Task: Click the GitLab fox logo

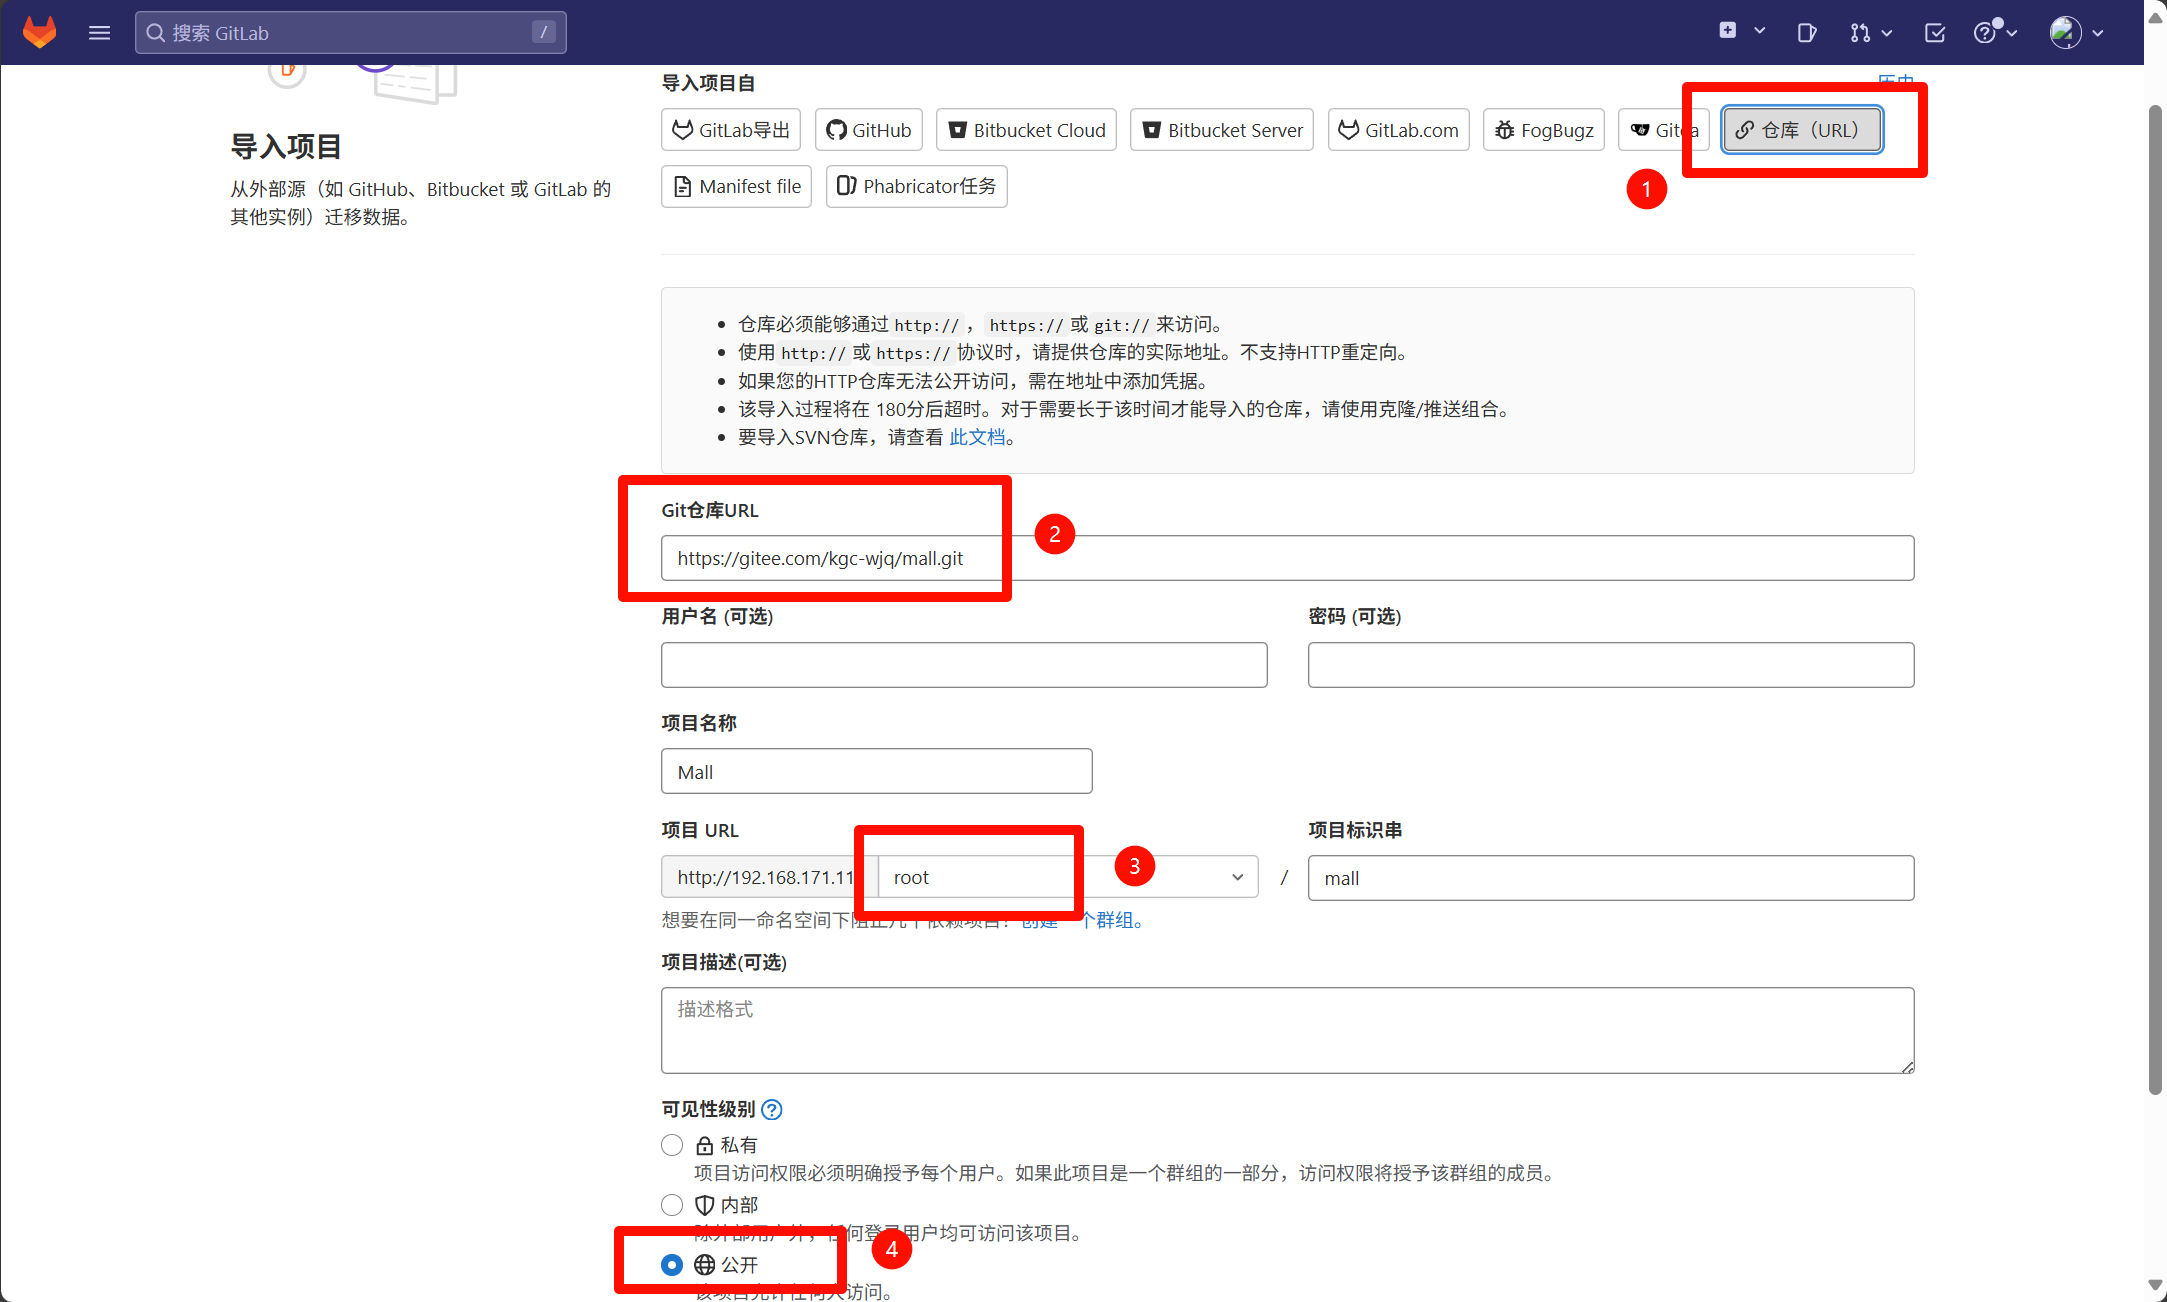Action: coord(40,32)
